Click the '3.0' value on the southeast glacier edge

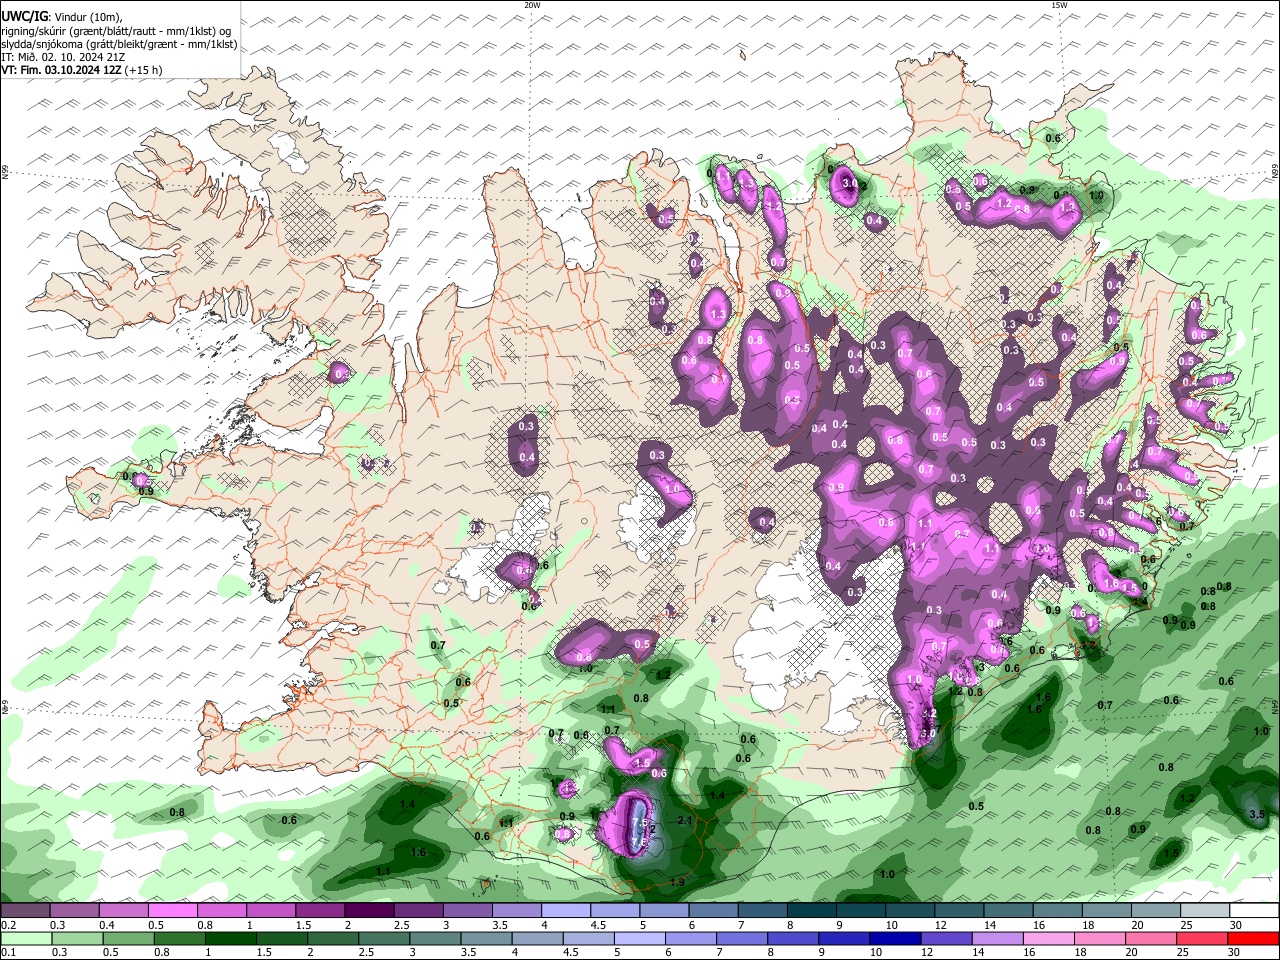click(929, 733)
